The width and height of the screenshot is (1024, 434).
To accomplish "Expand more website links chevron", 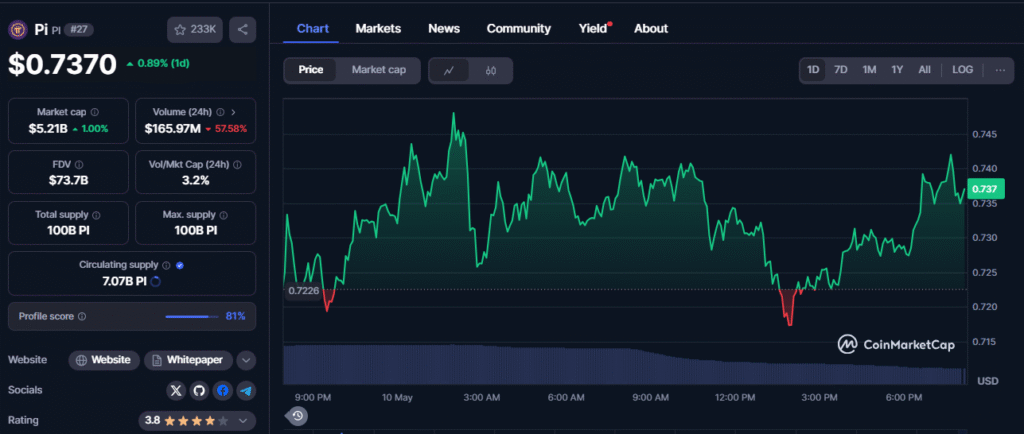I will point(246,360).
